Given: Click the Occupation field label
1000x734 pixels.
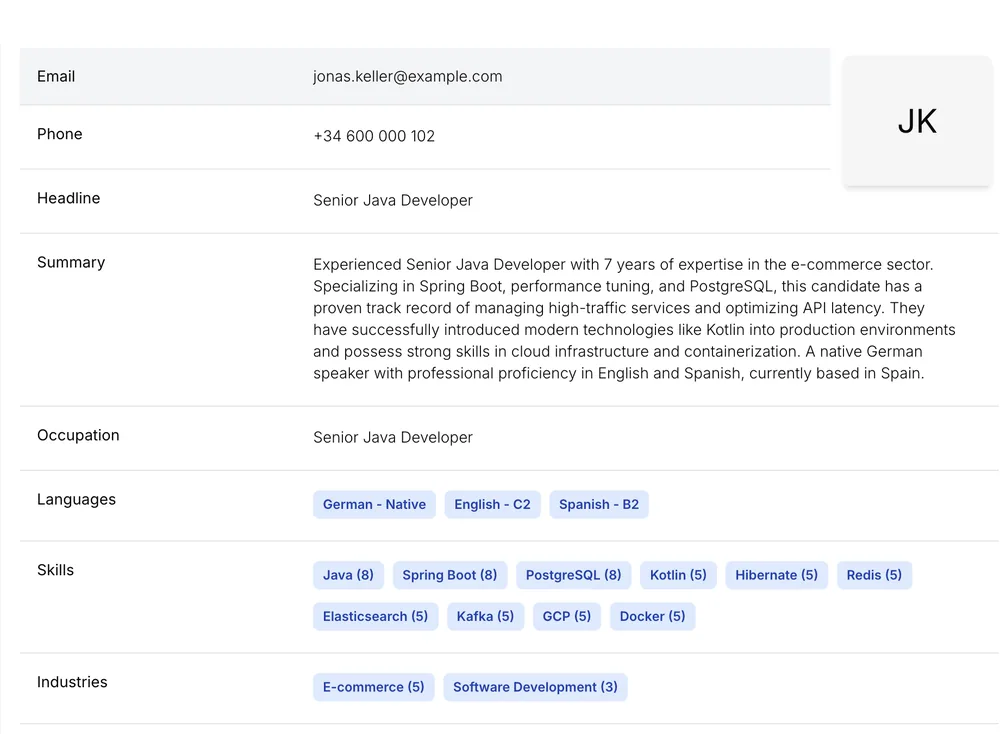Looking at the screenshot, I should [78, 436].
